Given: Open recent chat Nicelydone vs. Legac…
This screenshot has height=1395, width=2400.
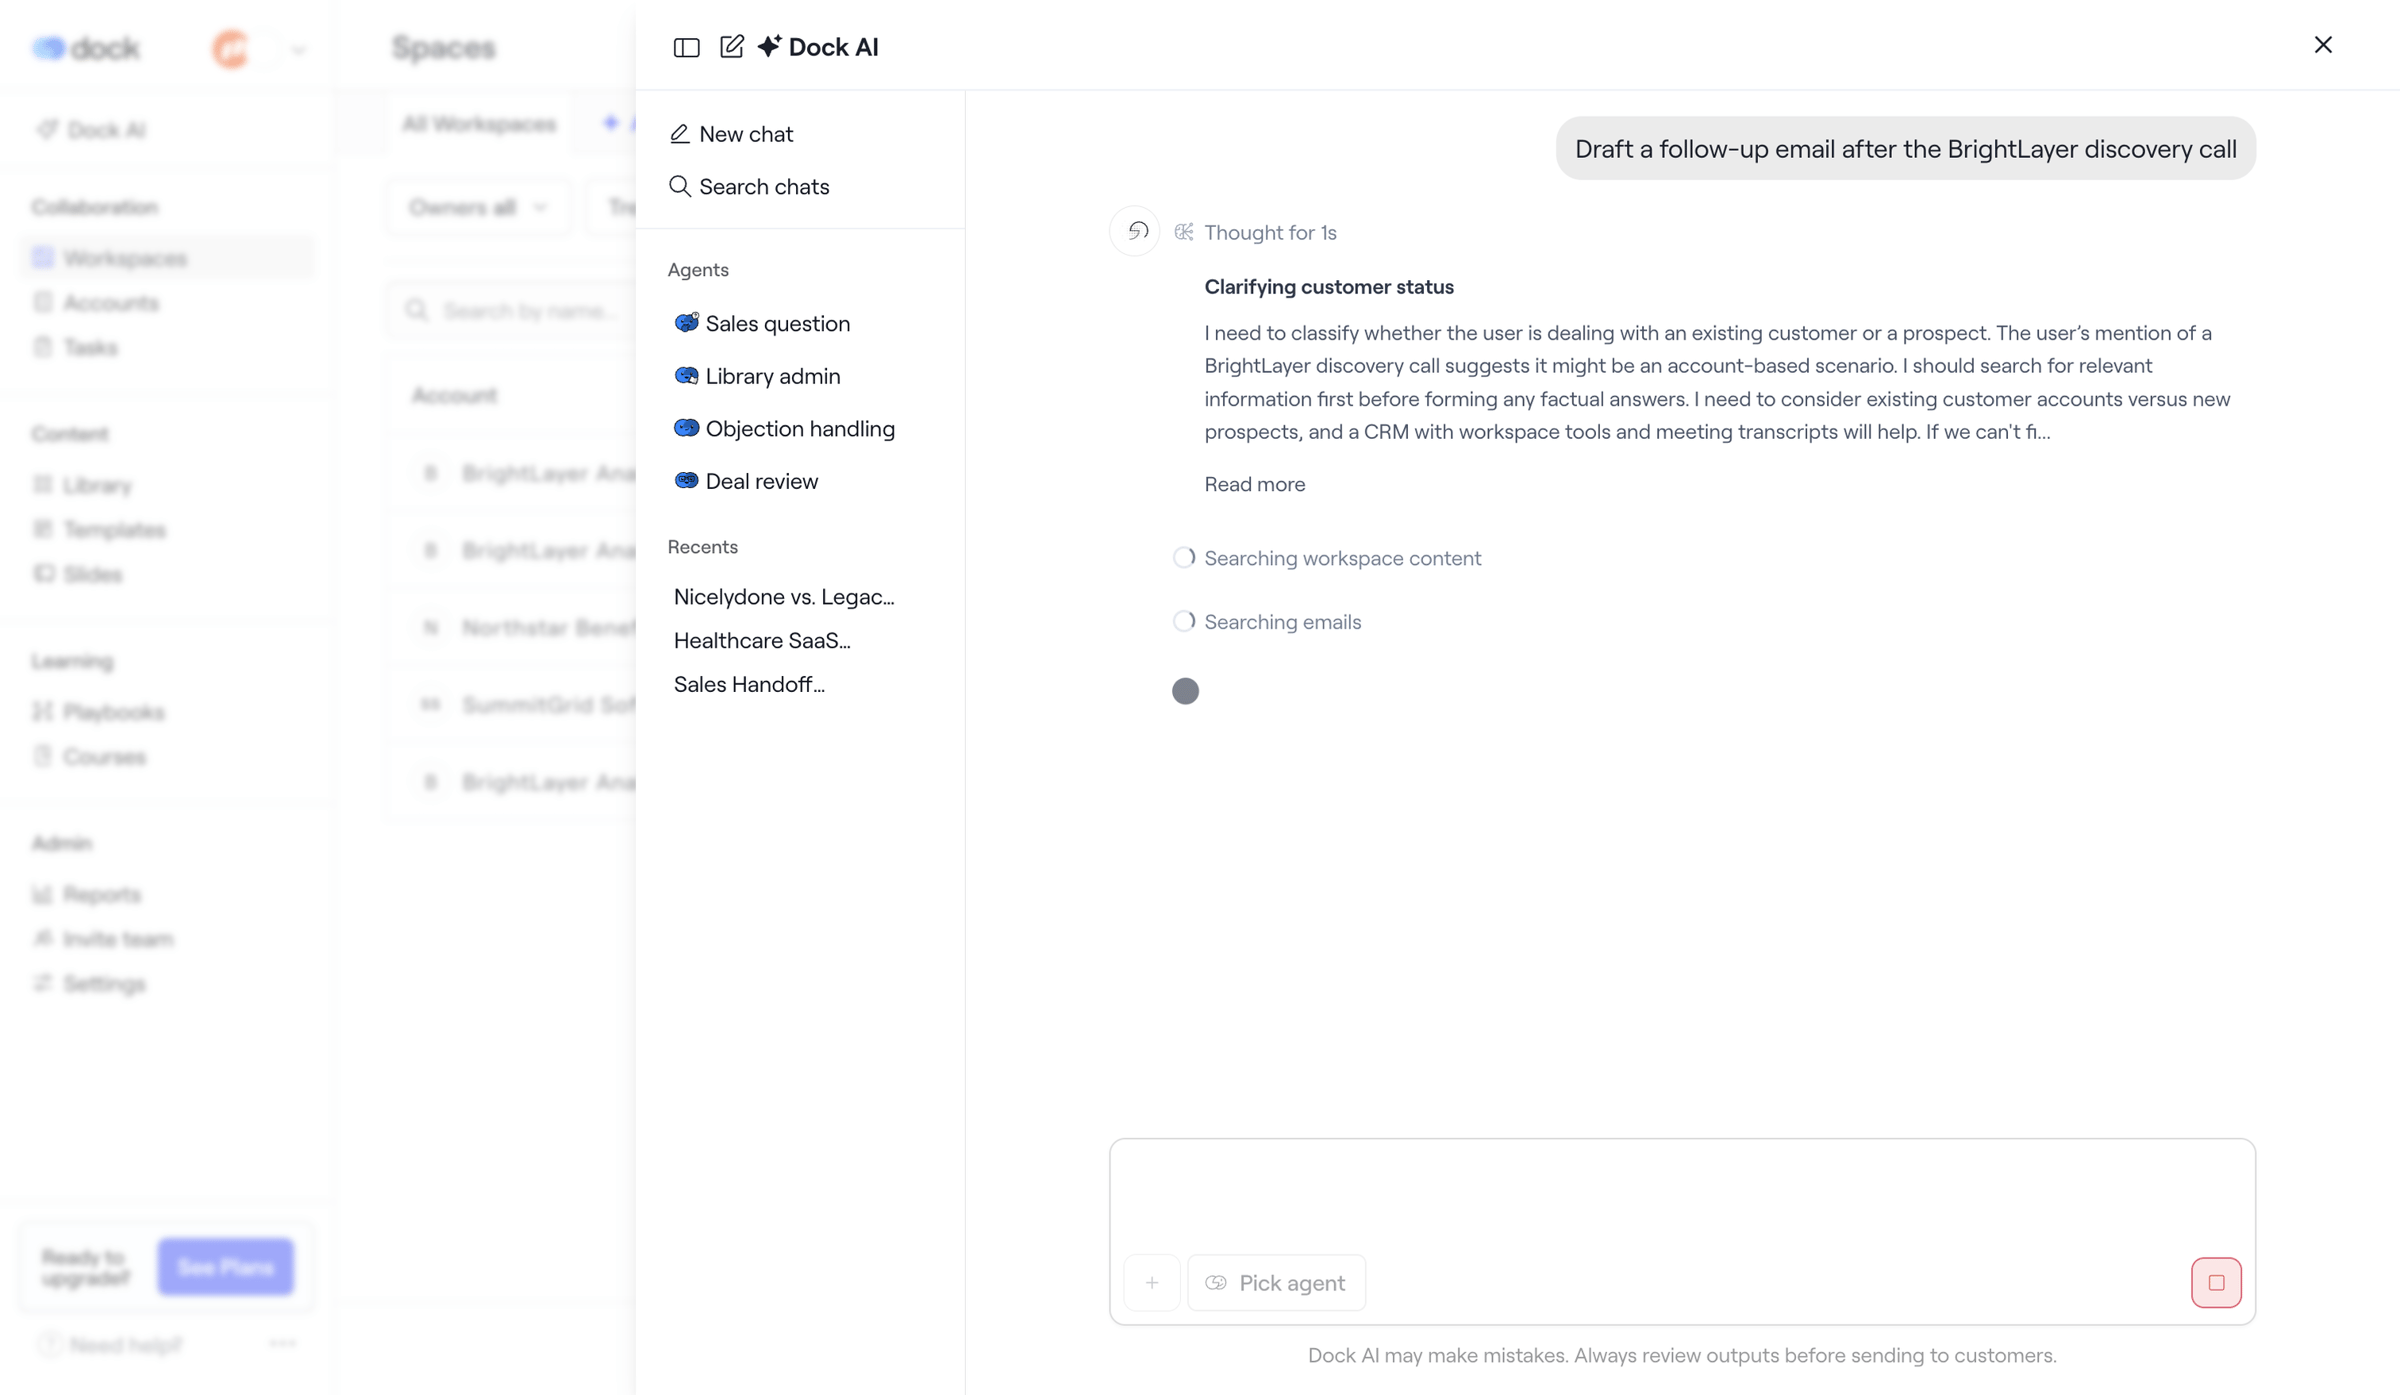Looking at the screenshot, I should point(784,597).
